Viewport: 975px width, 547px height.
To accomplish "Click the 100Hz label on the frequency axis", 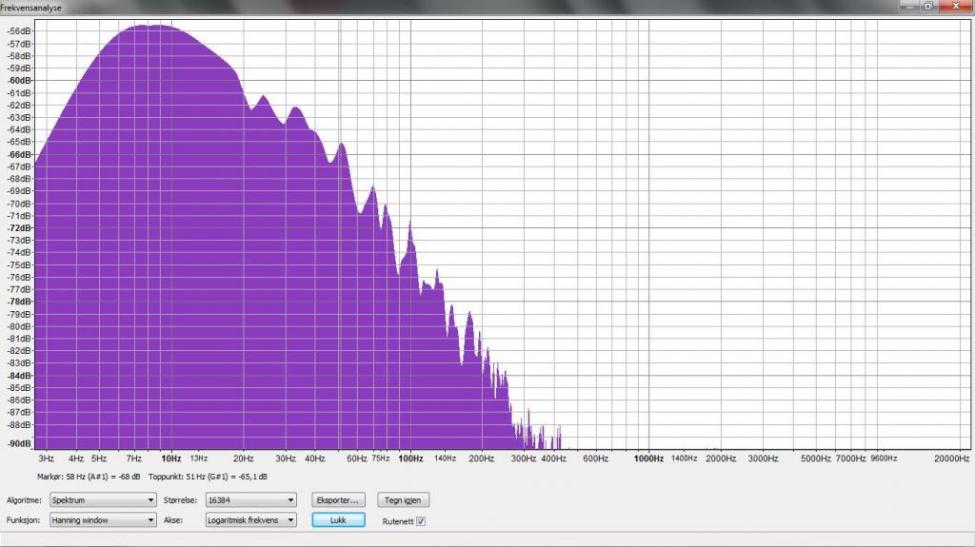I will point(410,458).
